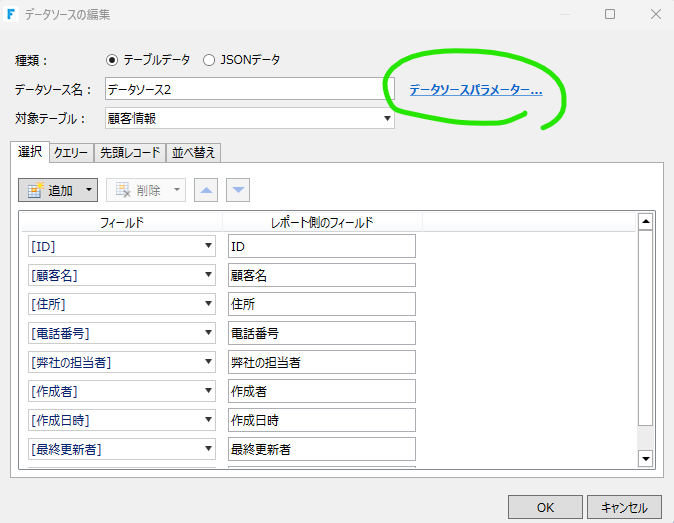The height and width of the screenshot is (523, 674).
Task: Open the データソースパラメーター link
Action: point(475,90)
